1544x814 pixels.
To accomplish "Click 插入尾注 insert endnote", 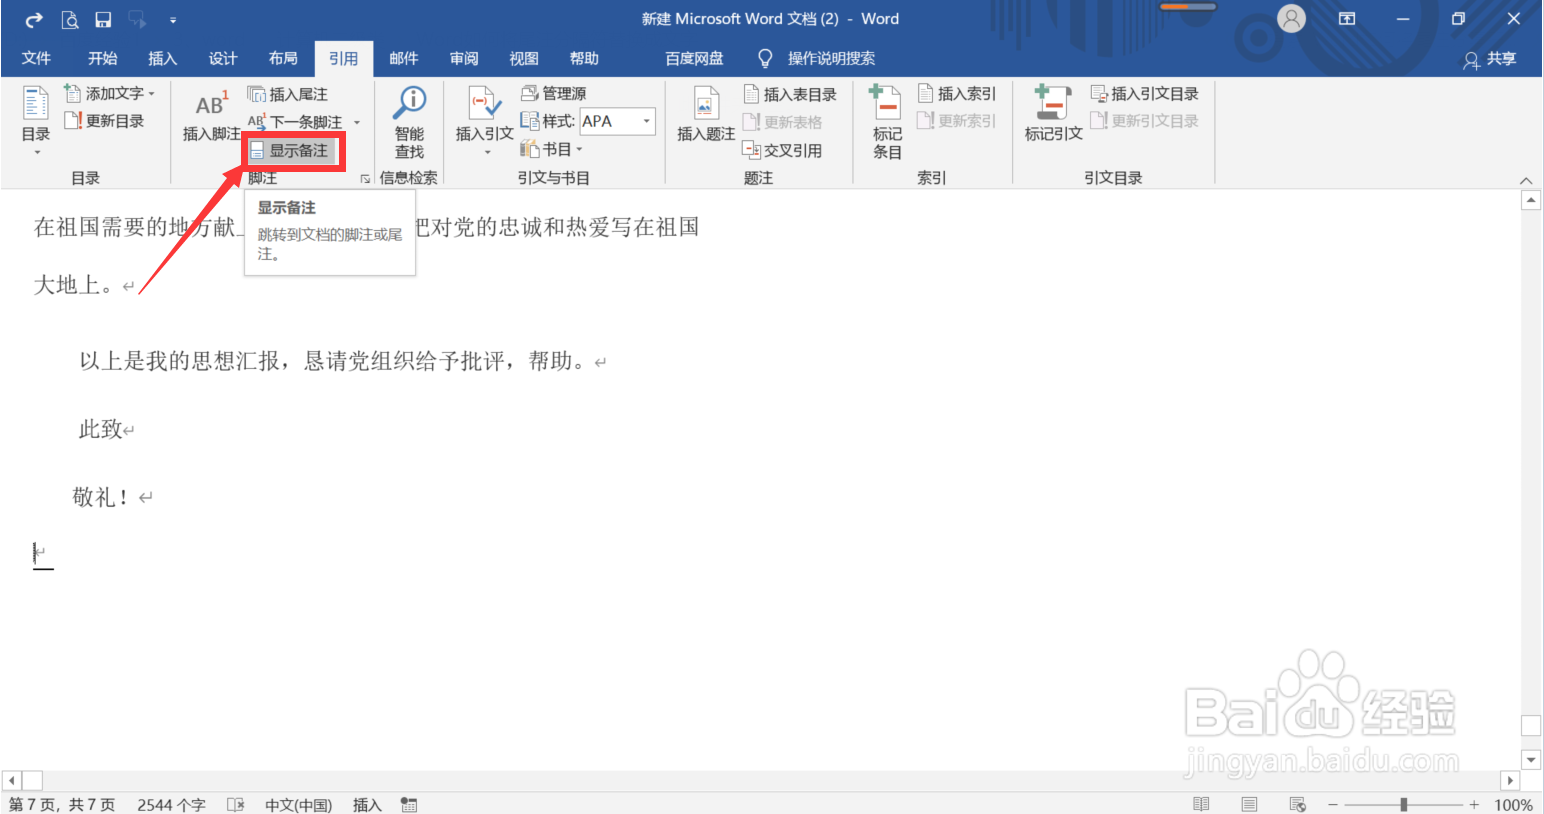I will coord(288,94).
